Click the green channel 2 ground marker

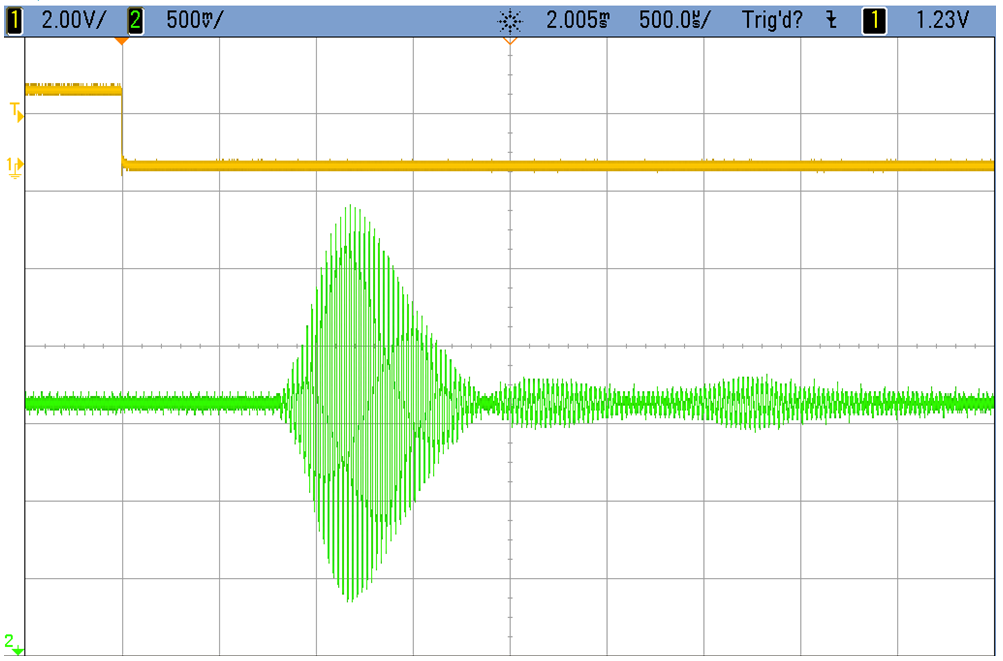(x=11, y=641)
